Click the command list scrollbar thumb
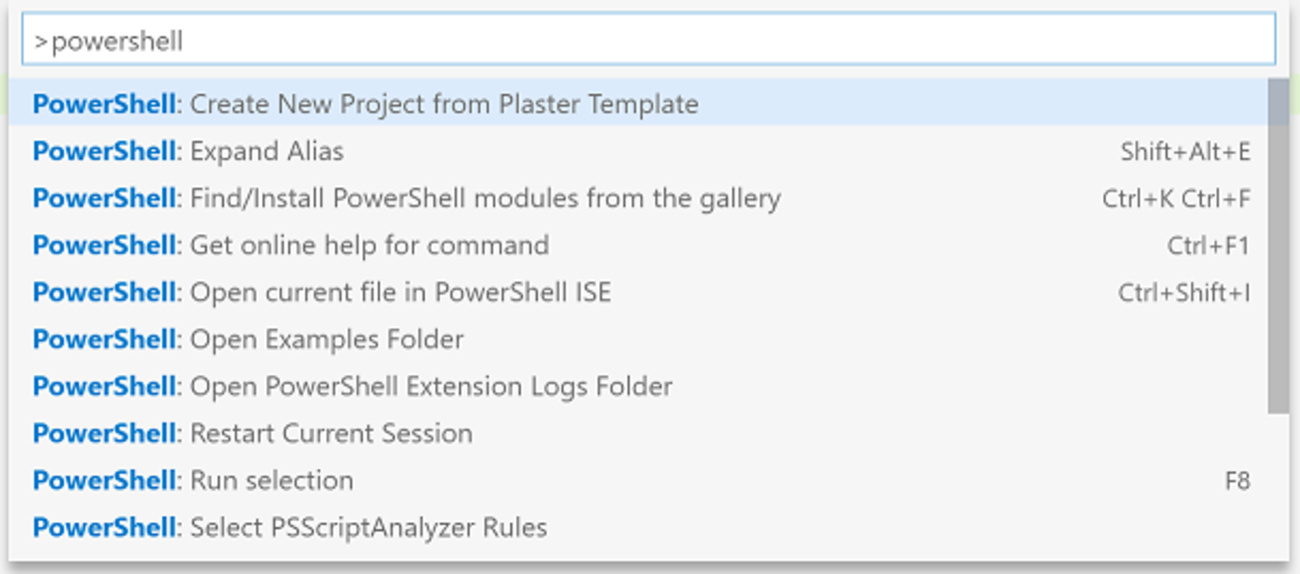The image size is (1300, 574). [1277, 245]
